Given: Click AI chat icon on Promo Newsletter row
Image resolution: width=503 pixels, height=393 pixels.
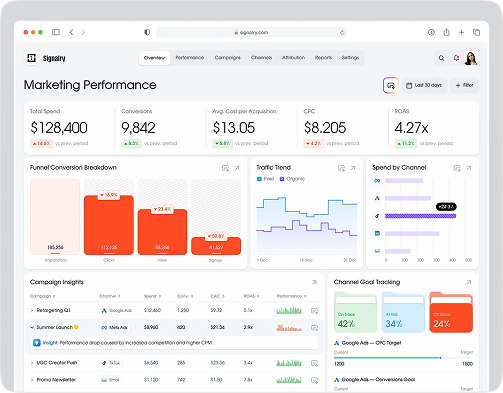Looking at the screenshot, I should point(314,380).
